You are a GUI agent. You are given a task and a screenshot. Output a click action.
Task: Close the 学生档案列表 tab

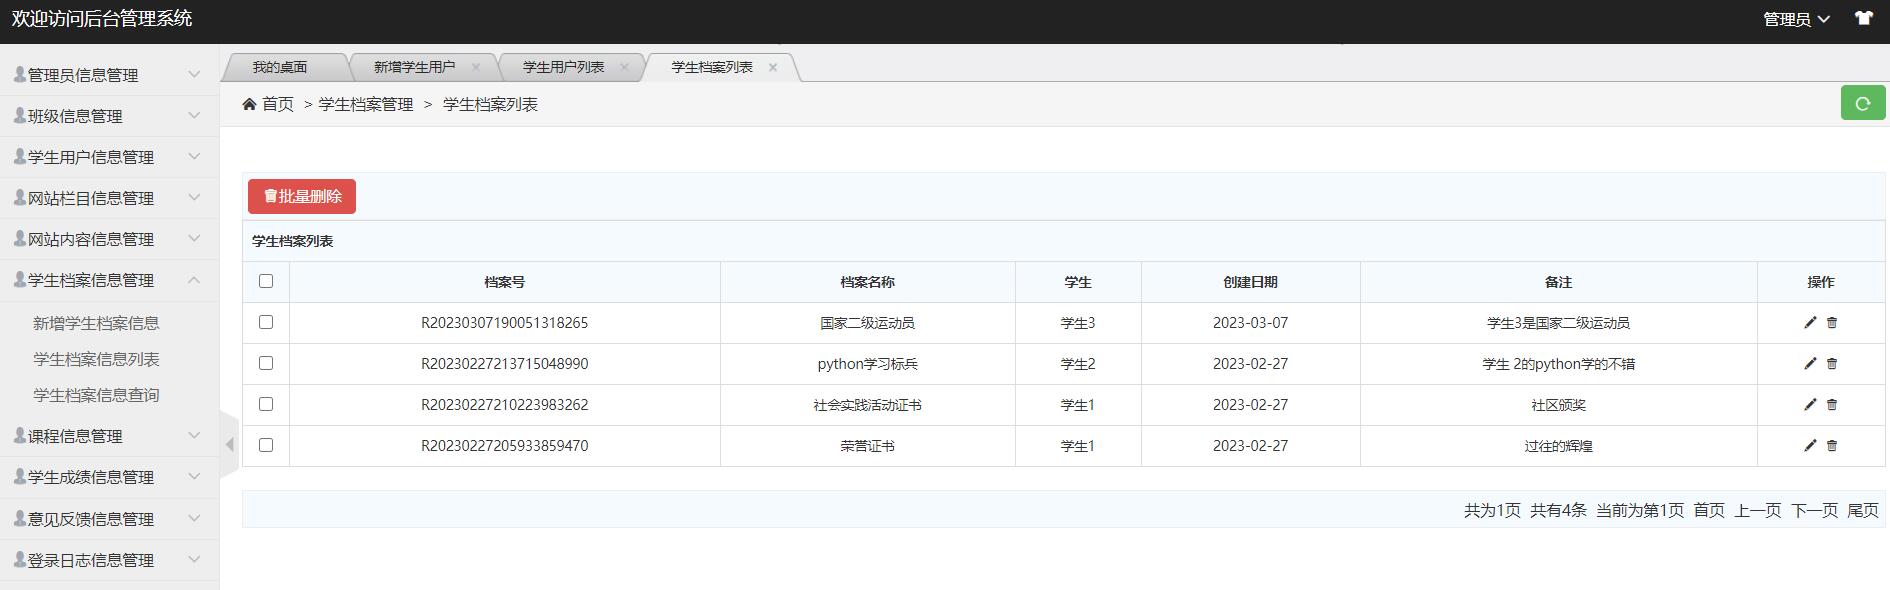(x=773, y=67)
